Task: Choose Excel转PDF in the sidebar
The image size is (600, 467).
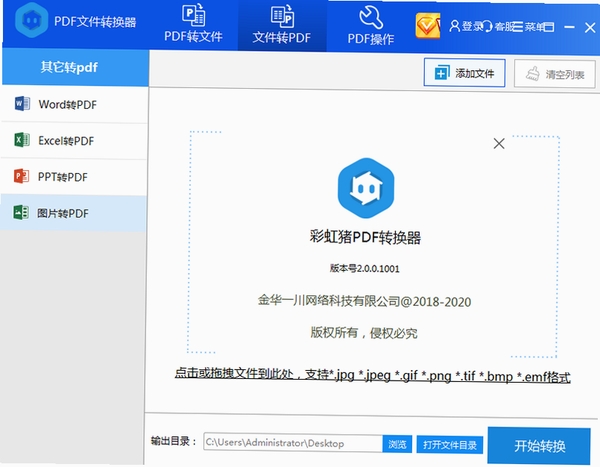Action: click(x=75, y=141)
